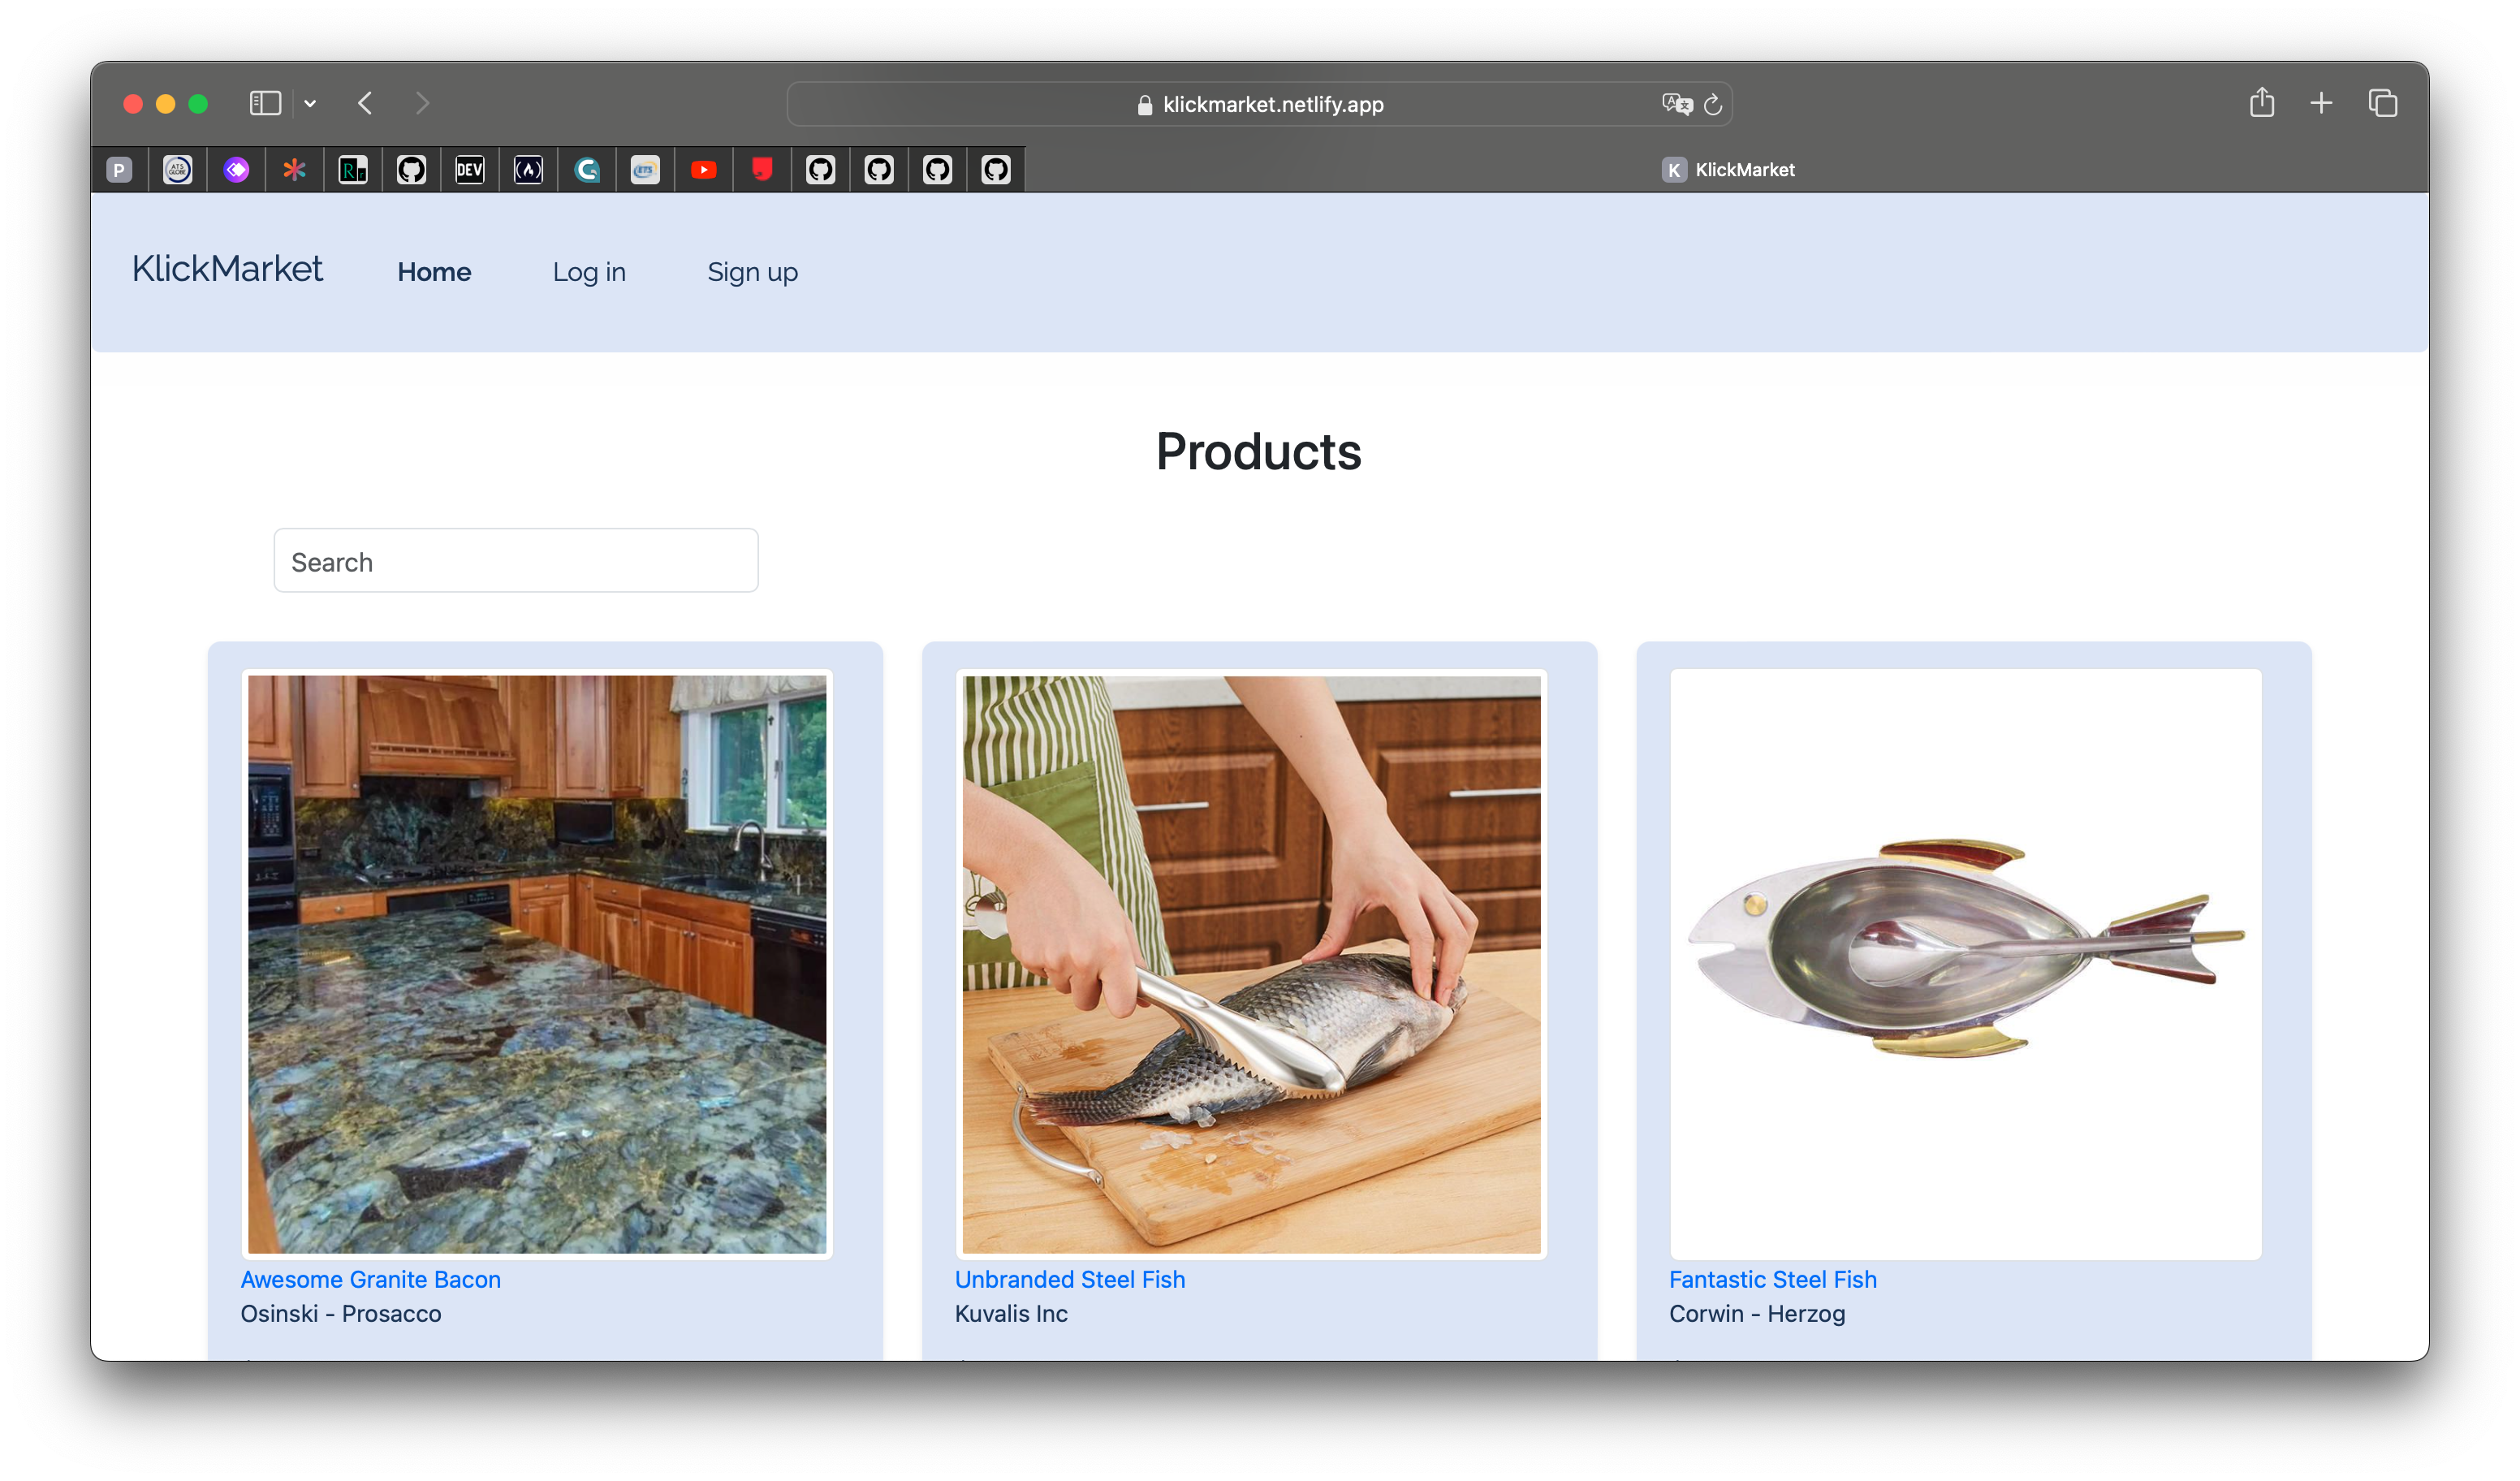Screen dimensions: 2520x1481
Task: Click the Products heading
Action: (1259, 451)
